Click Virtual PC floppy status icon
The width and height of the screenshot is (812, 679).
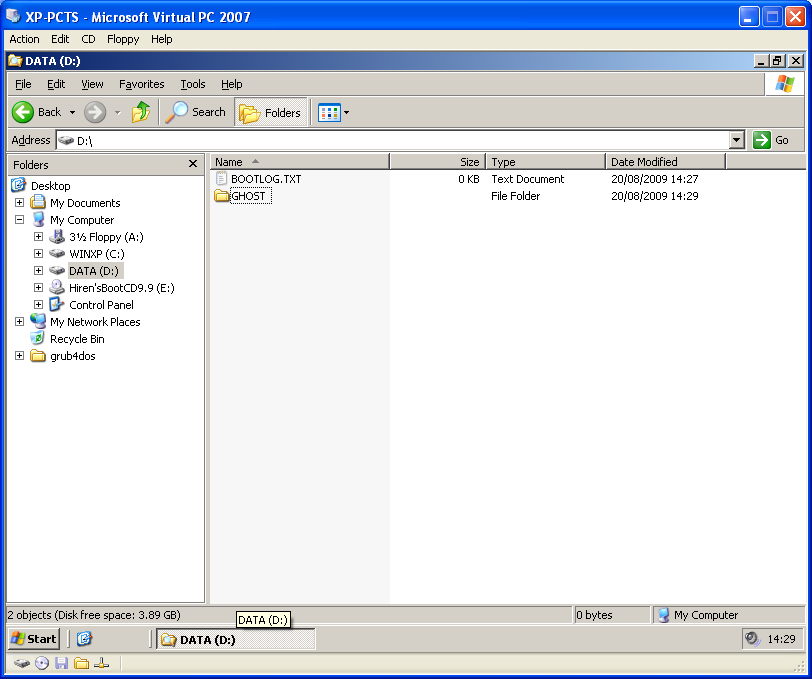click(x=62, y=663)
